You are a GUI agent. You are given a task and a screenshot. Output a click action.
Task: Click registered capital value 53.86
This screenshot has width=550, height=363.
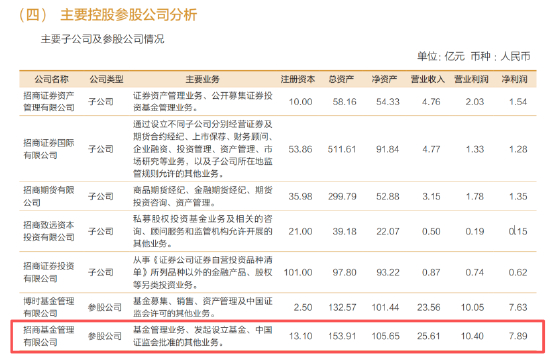pyautogui.click(x=300, y=149)
